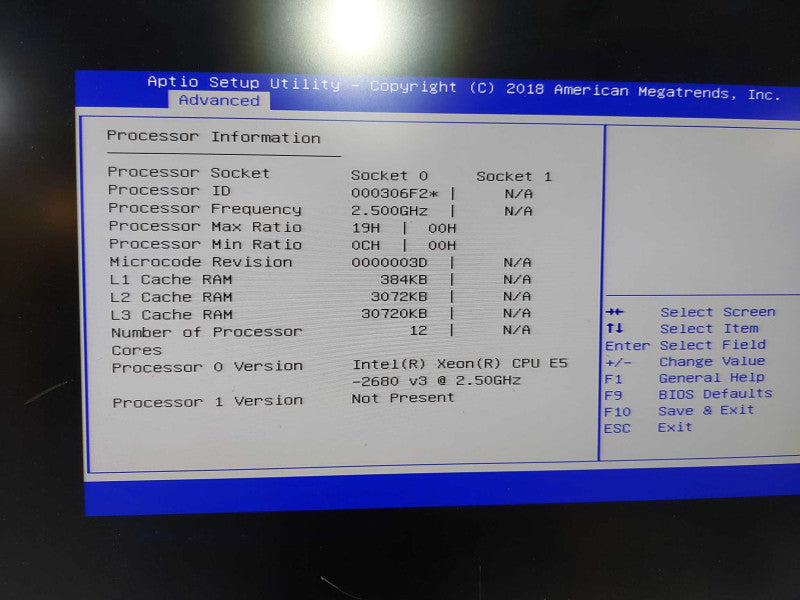Click the 0000003D microcode value
This screenshot has width=800, height=600.
coord(389,262)
